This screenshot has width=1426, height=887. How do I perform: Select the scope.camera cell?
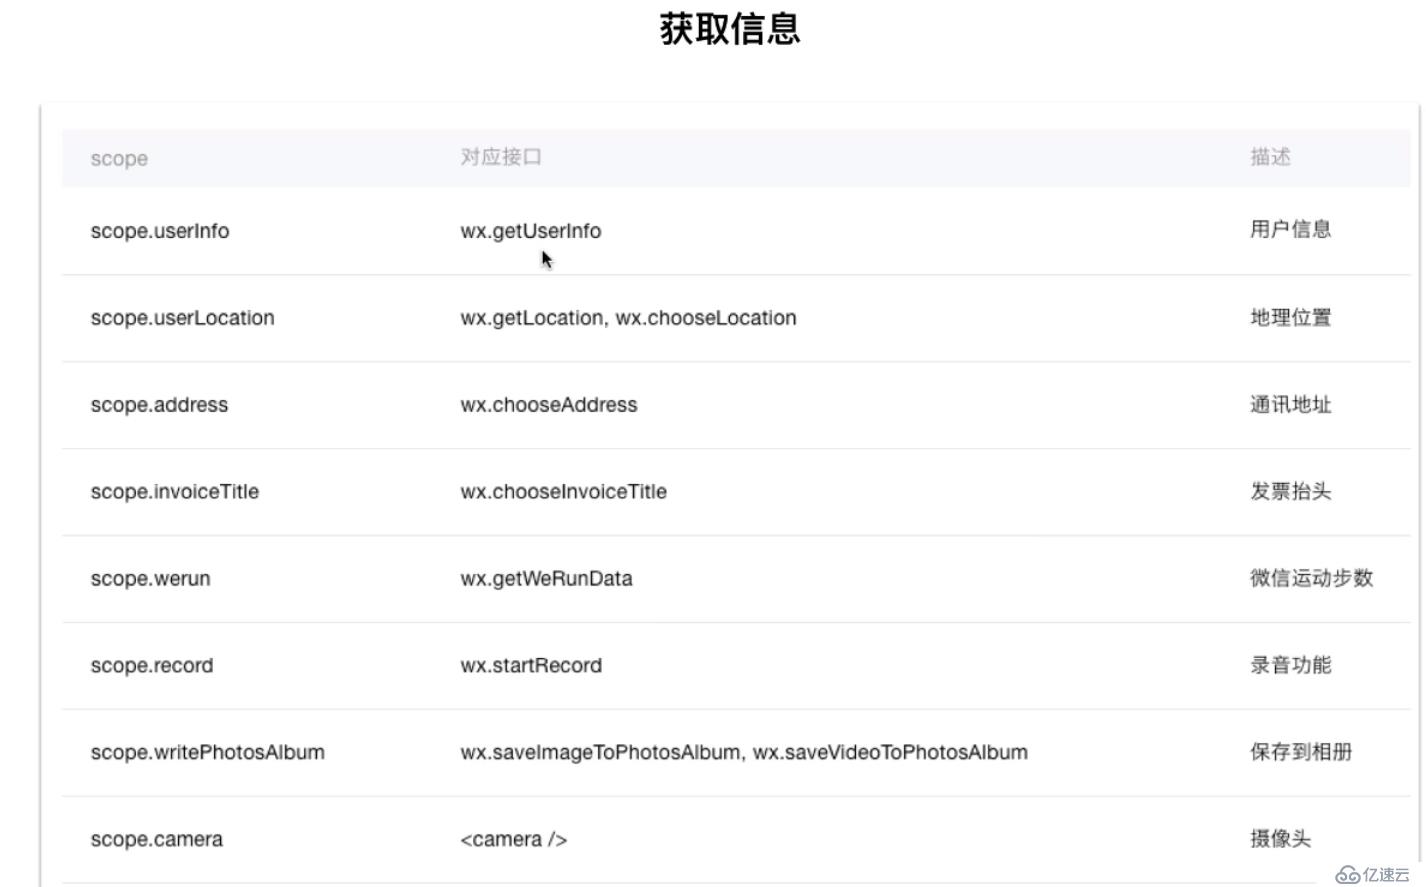tap(157, 840)
